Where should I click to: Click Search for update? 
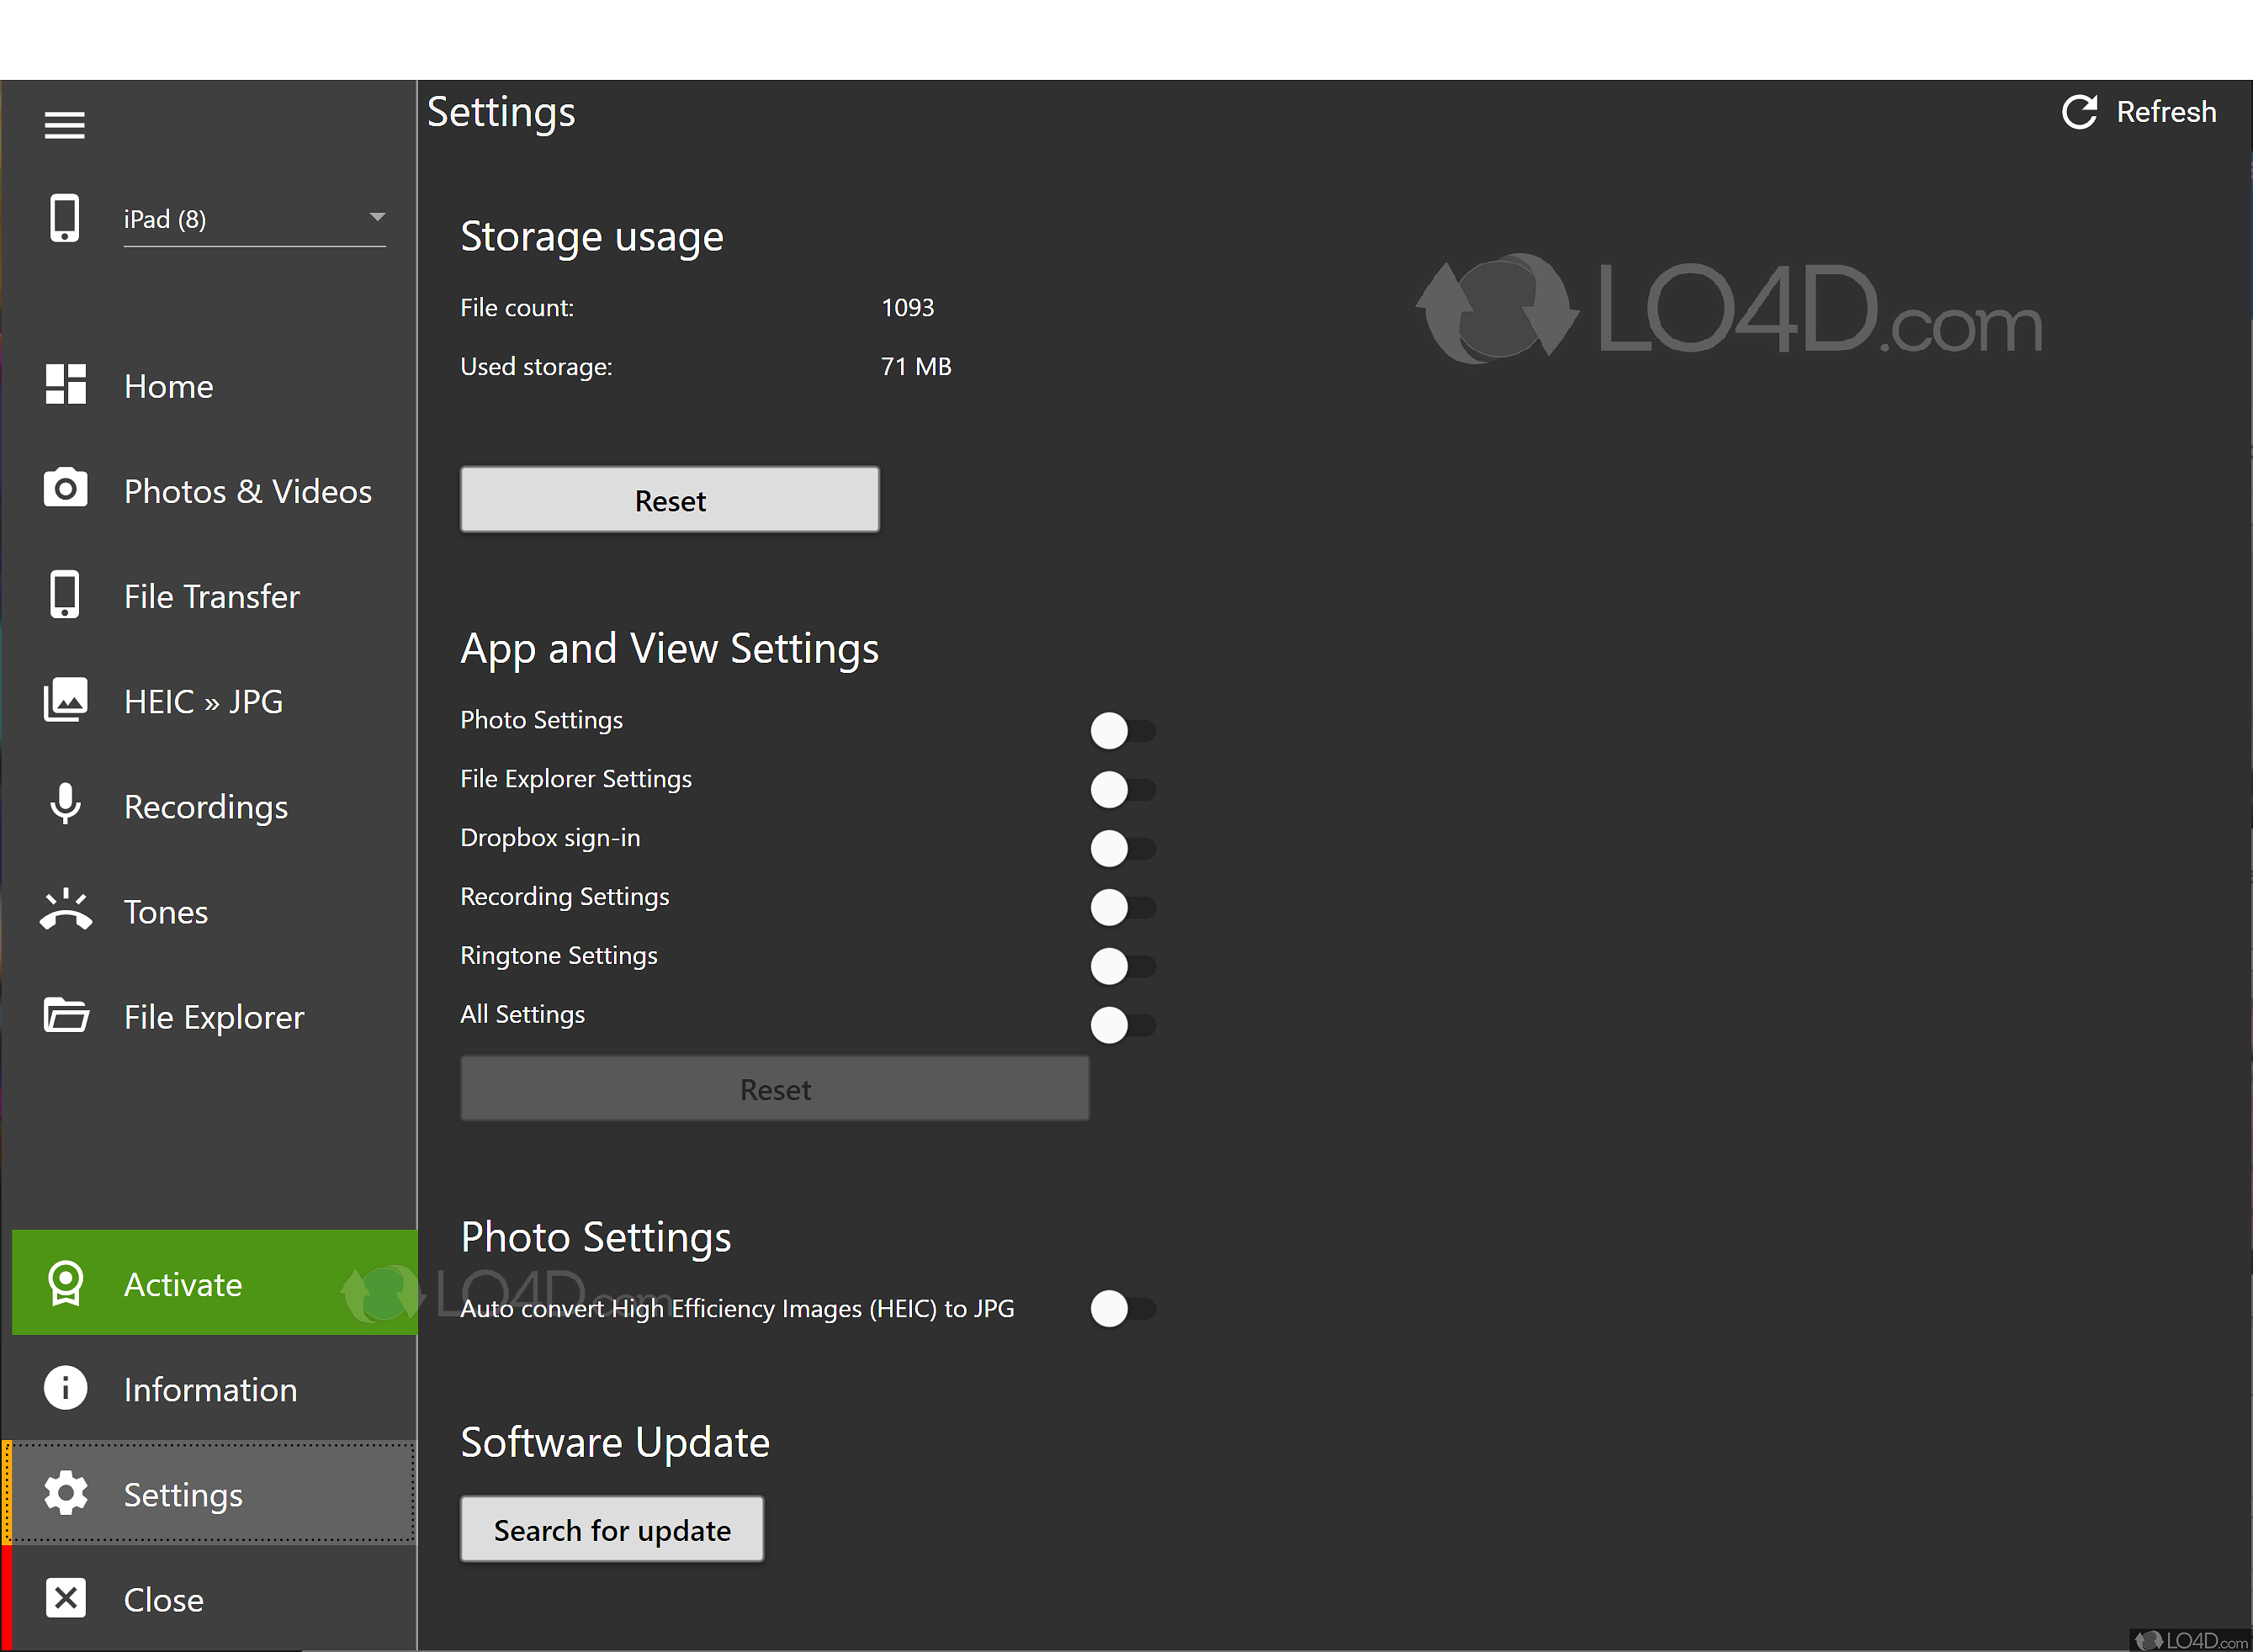pyautogui.click(x=611, y=1529)
